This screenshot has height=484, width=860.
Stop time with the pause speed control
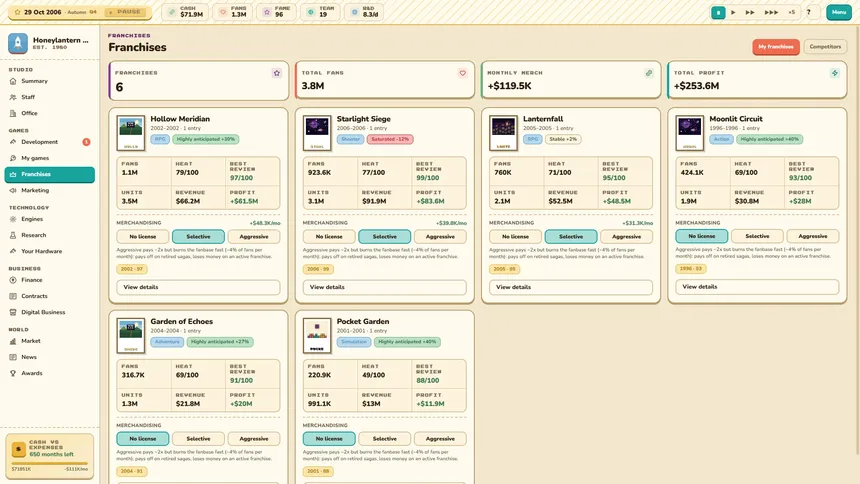pos(718,12)
